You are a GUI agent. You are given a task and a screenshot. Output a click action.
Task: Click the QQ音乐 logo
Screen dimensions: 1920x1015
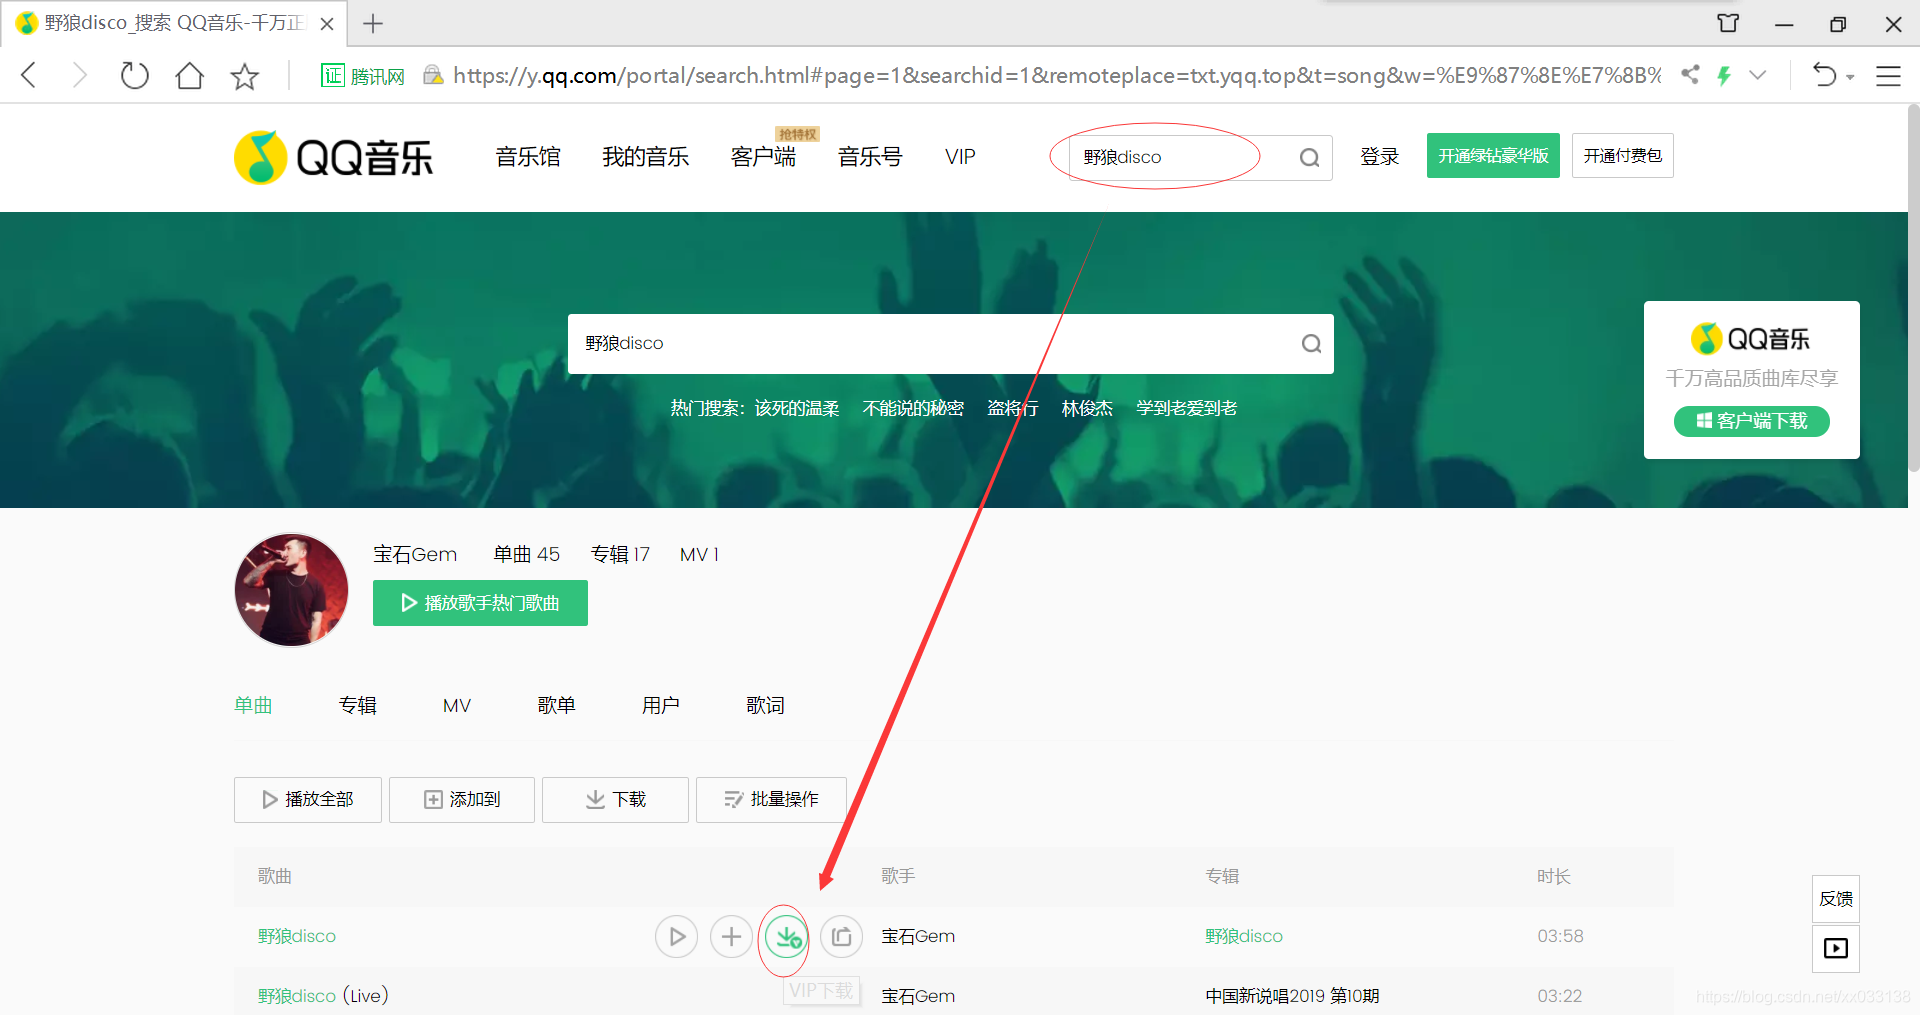point(332,156)
